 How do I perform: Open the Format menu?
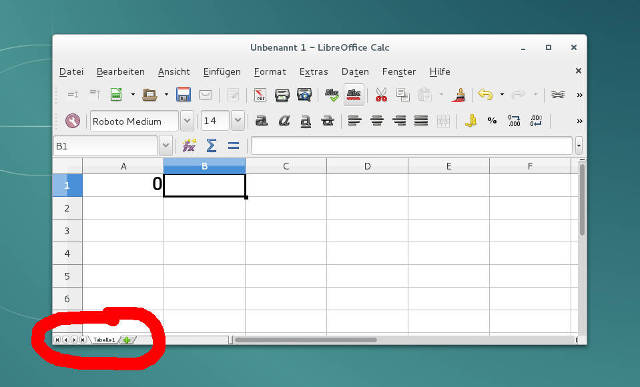[x=270, y=72]
